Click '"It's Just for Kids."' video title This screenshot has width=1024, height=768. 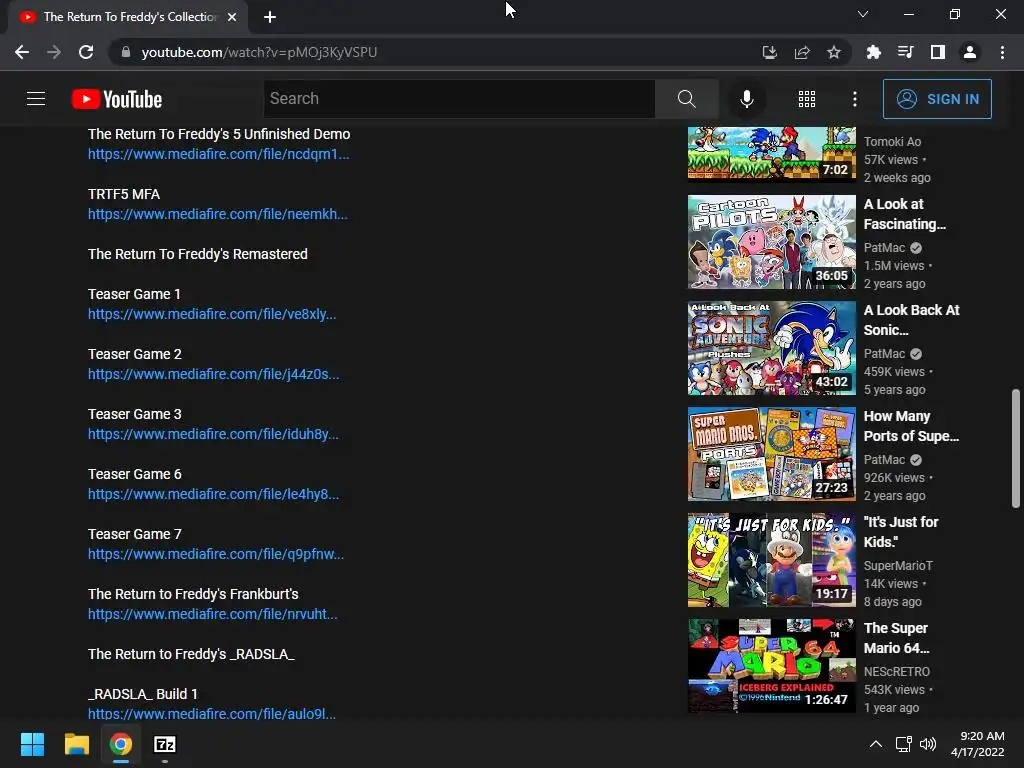[901, 532]
